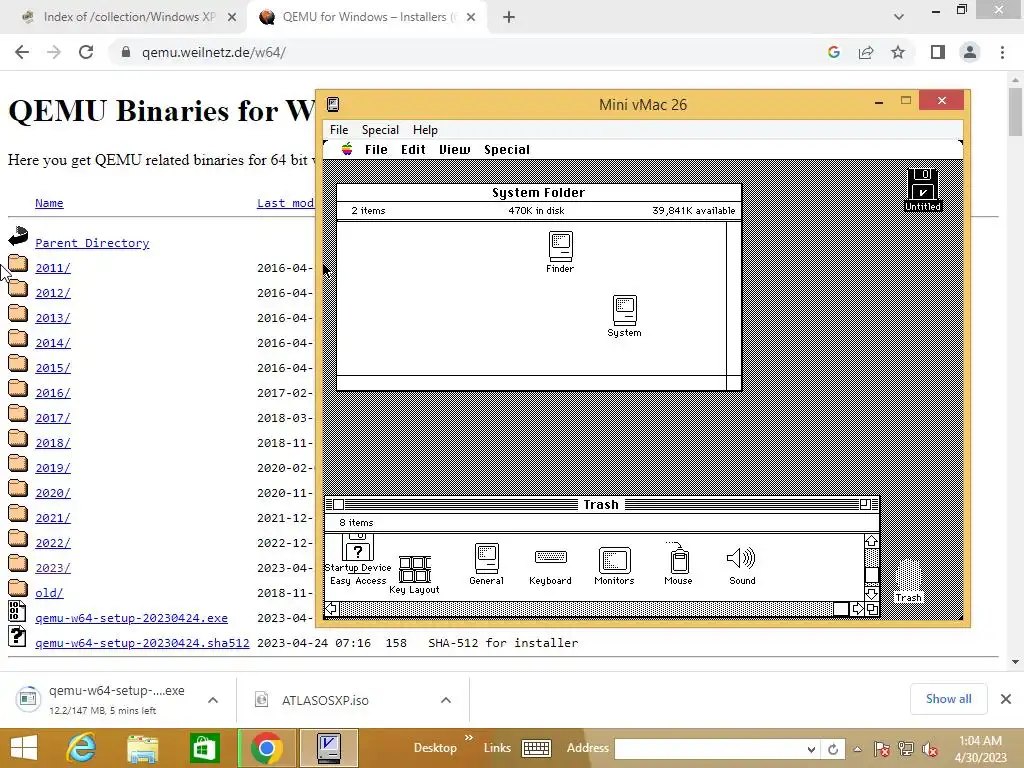Click the Trash window horizontal scroll thumb
1024x768 pixels.
click(841, 609)
